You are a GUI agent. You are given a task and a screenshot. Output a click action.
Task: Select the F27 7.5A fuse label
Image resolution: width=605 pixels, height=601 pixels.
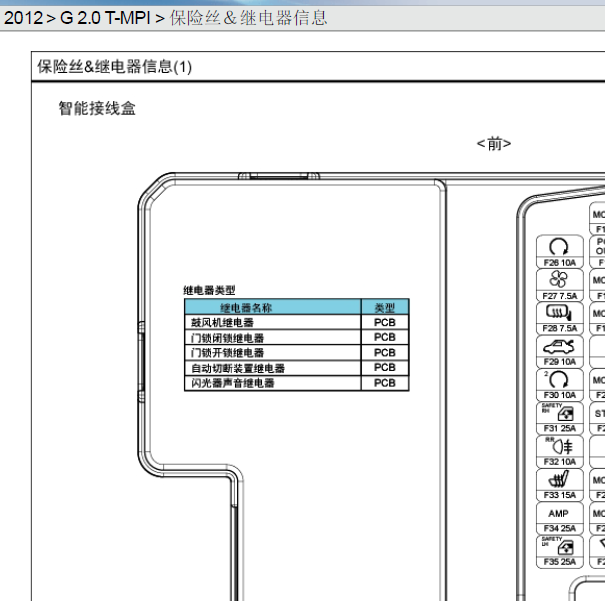559,296
